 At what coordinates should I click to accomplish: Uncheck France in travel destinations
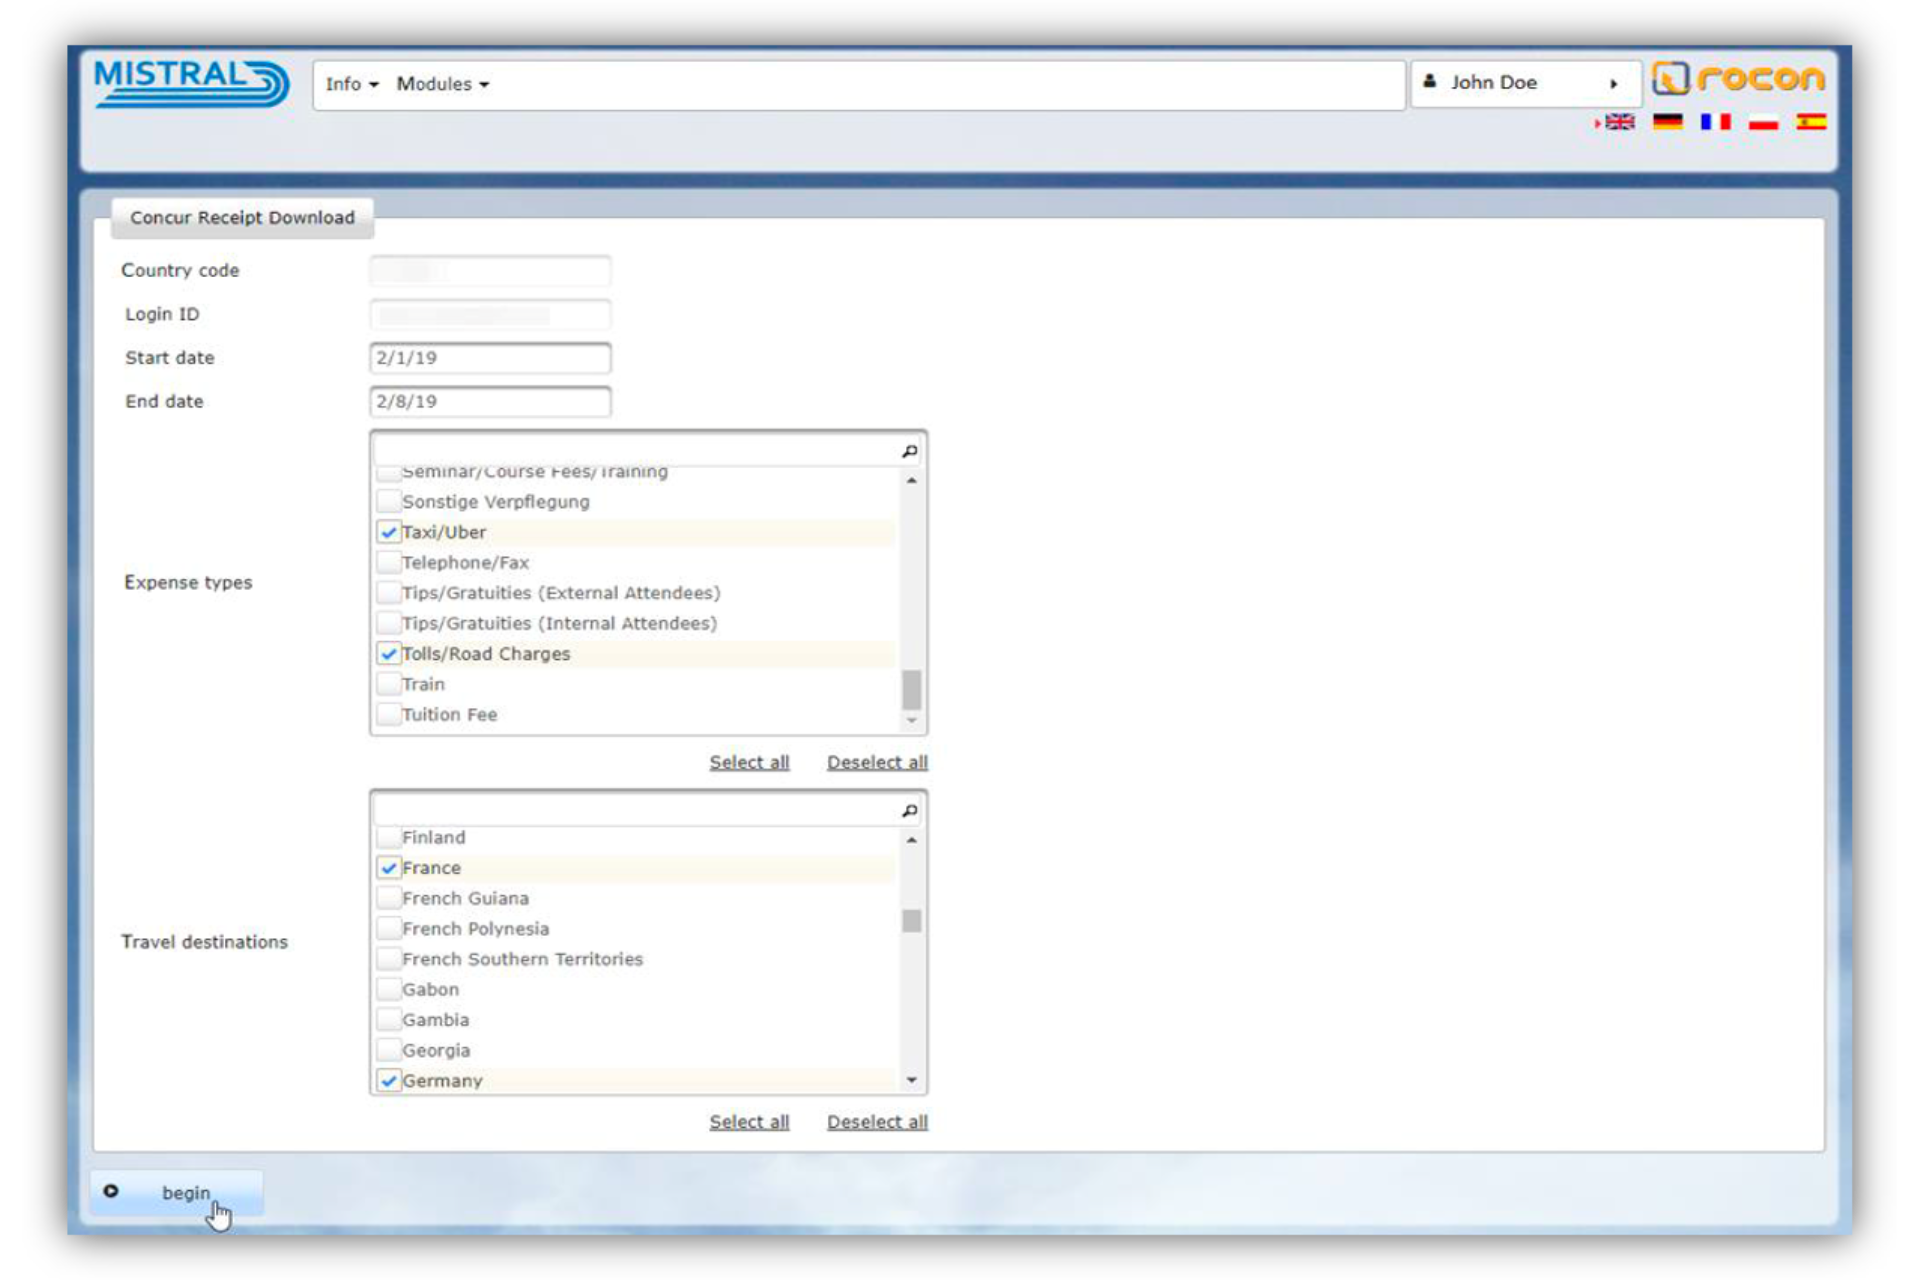click(x=389, y=868)
